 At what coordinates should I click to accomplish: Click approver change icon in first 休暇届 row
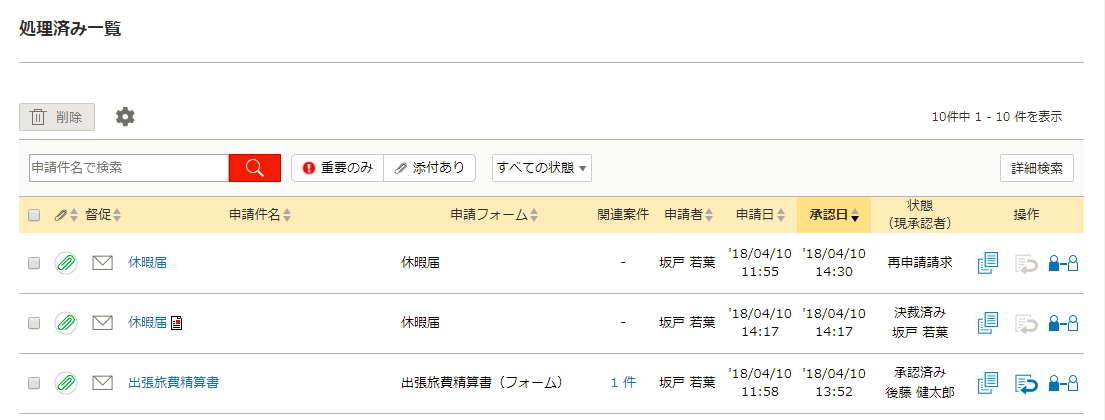point(1064,263)
